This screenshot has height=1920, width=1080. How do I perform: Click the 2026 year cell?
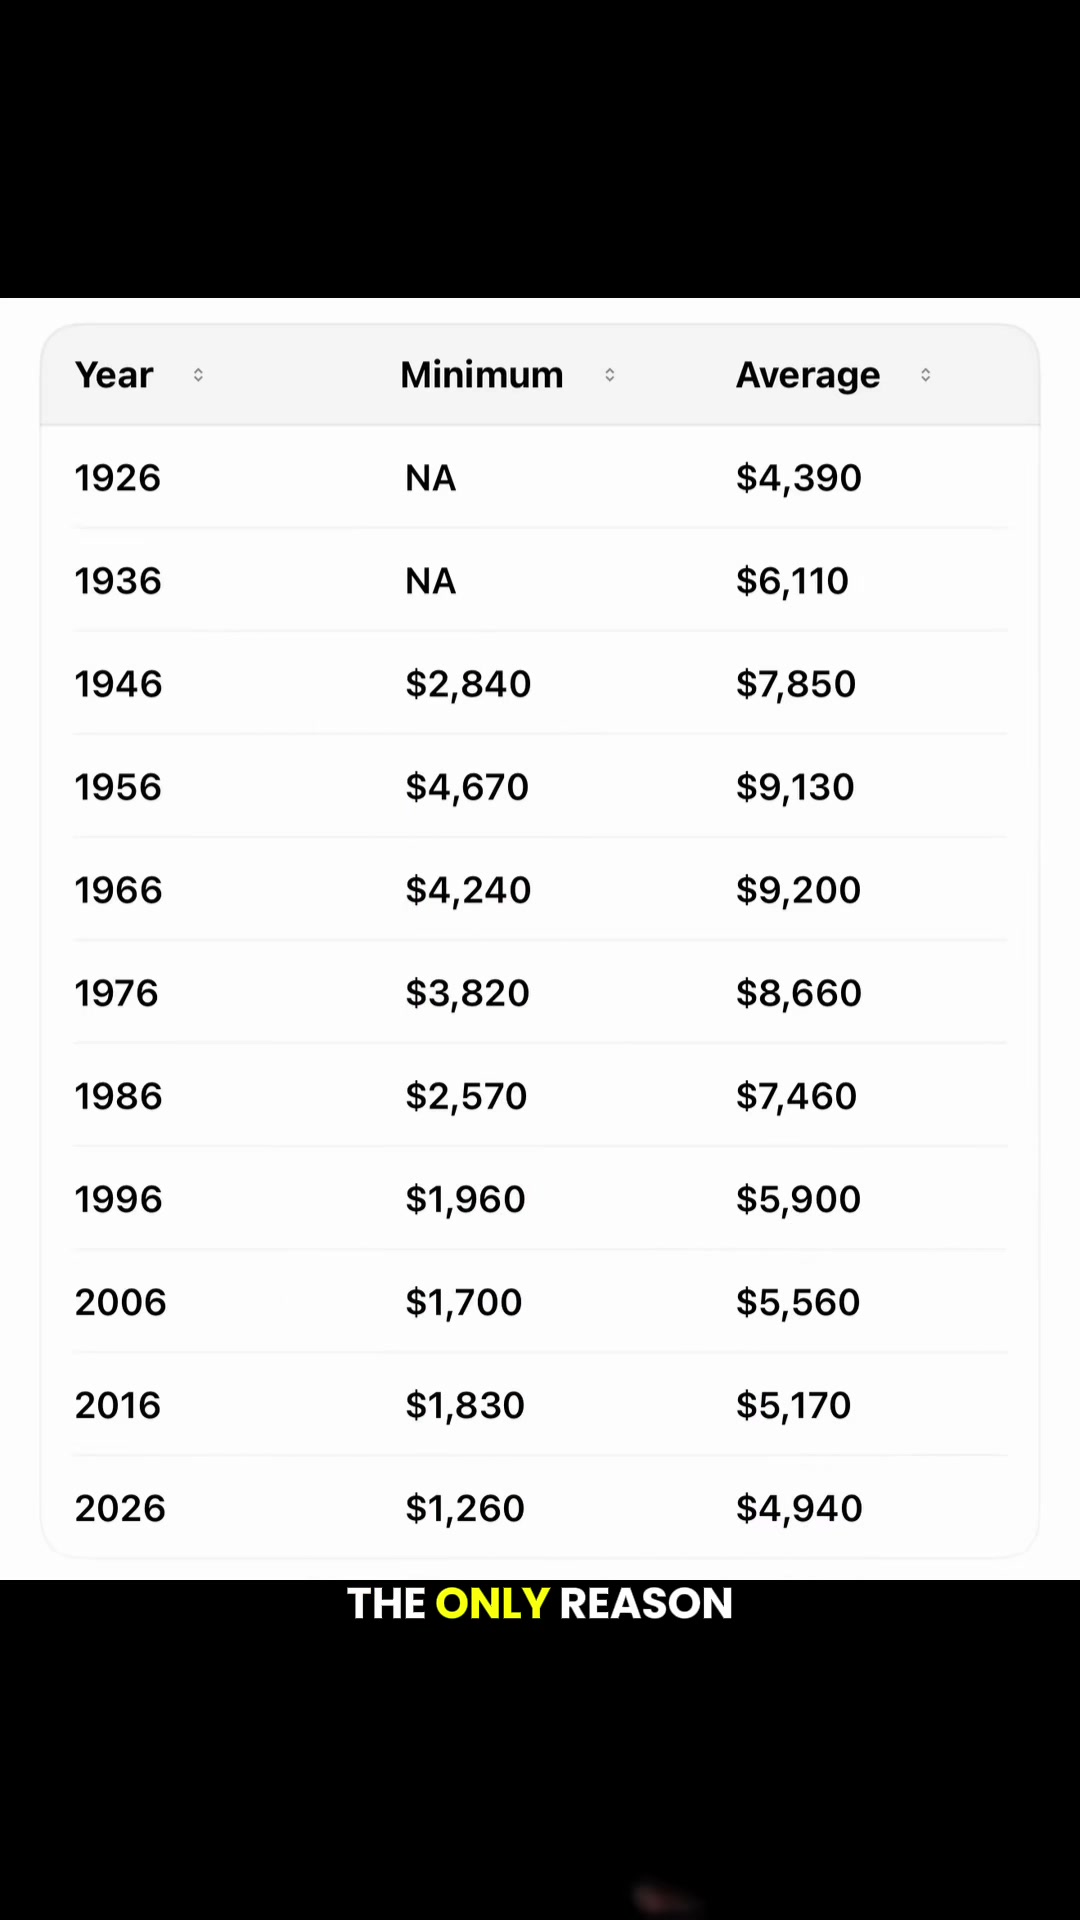[120, 1508]
